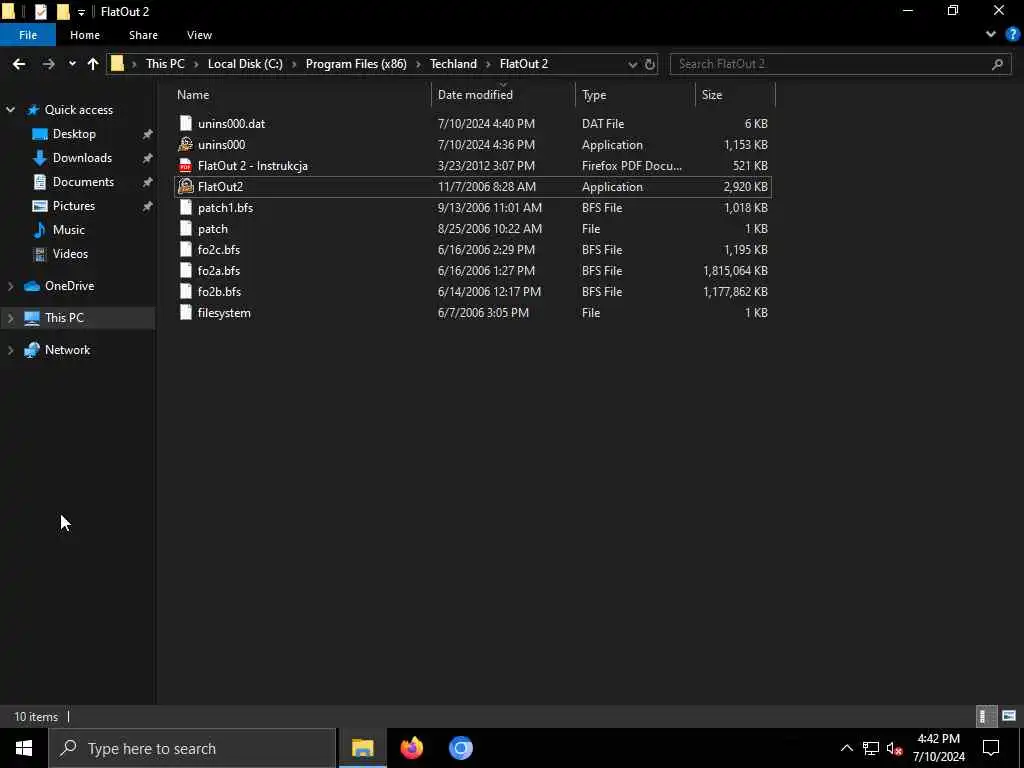Open Documents in Quick access
1024x768 pixels.
point(83,182)
